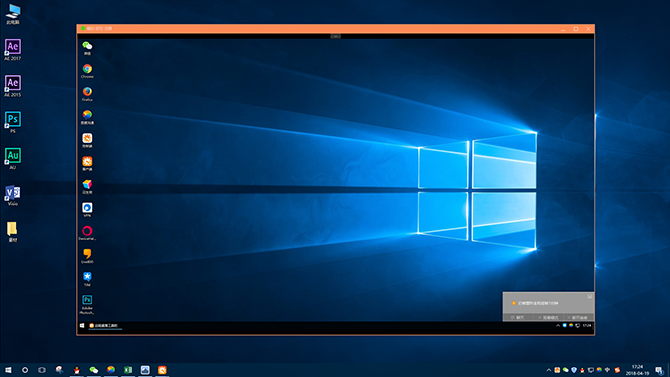Minimize the orange remote control window
The height and width of the screenshot is (377, 670).
(563, 29)
